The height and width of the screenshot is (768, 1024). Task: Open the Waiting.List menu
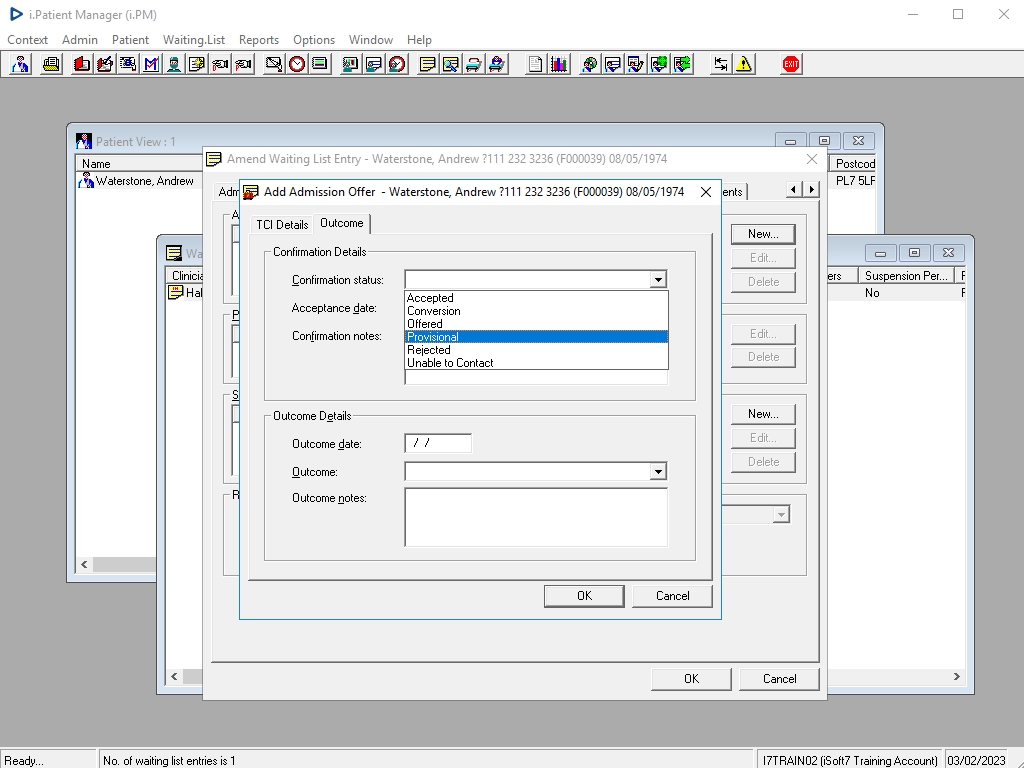194,40
